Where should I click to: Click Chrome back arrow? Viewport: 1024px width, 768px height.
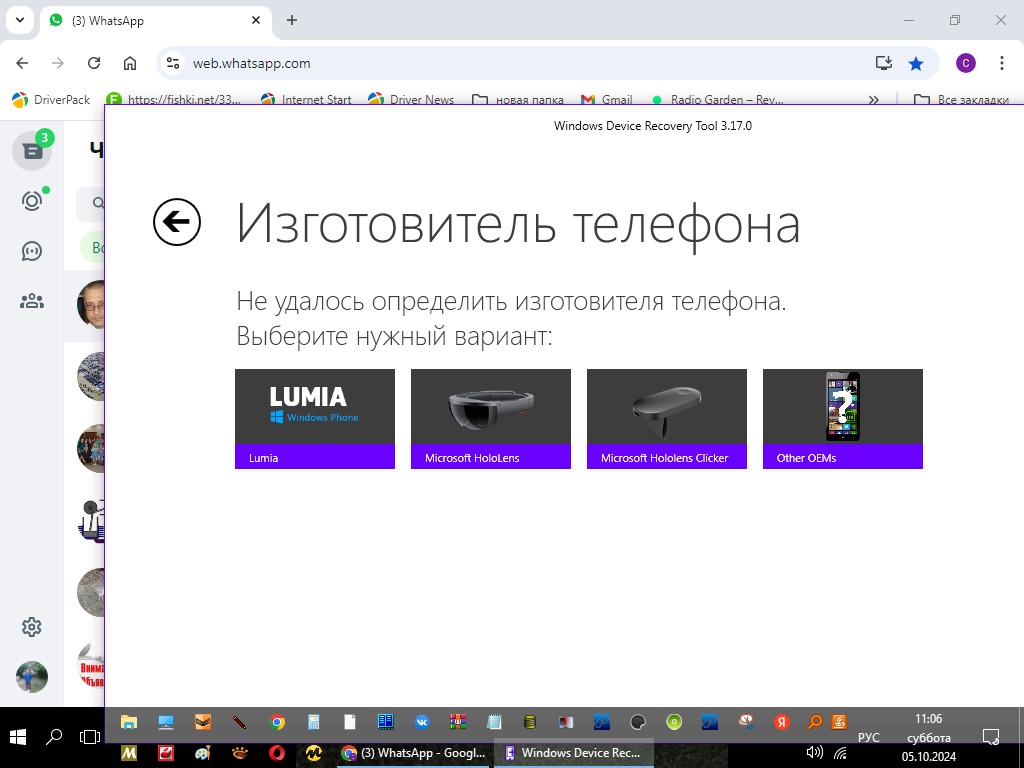coord(22,63)
